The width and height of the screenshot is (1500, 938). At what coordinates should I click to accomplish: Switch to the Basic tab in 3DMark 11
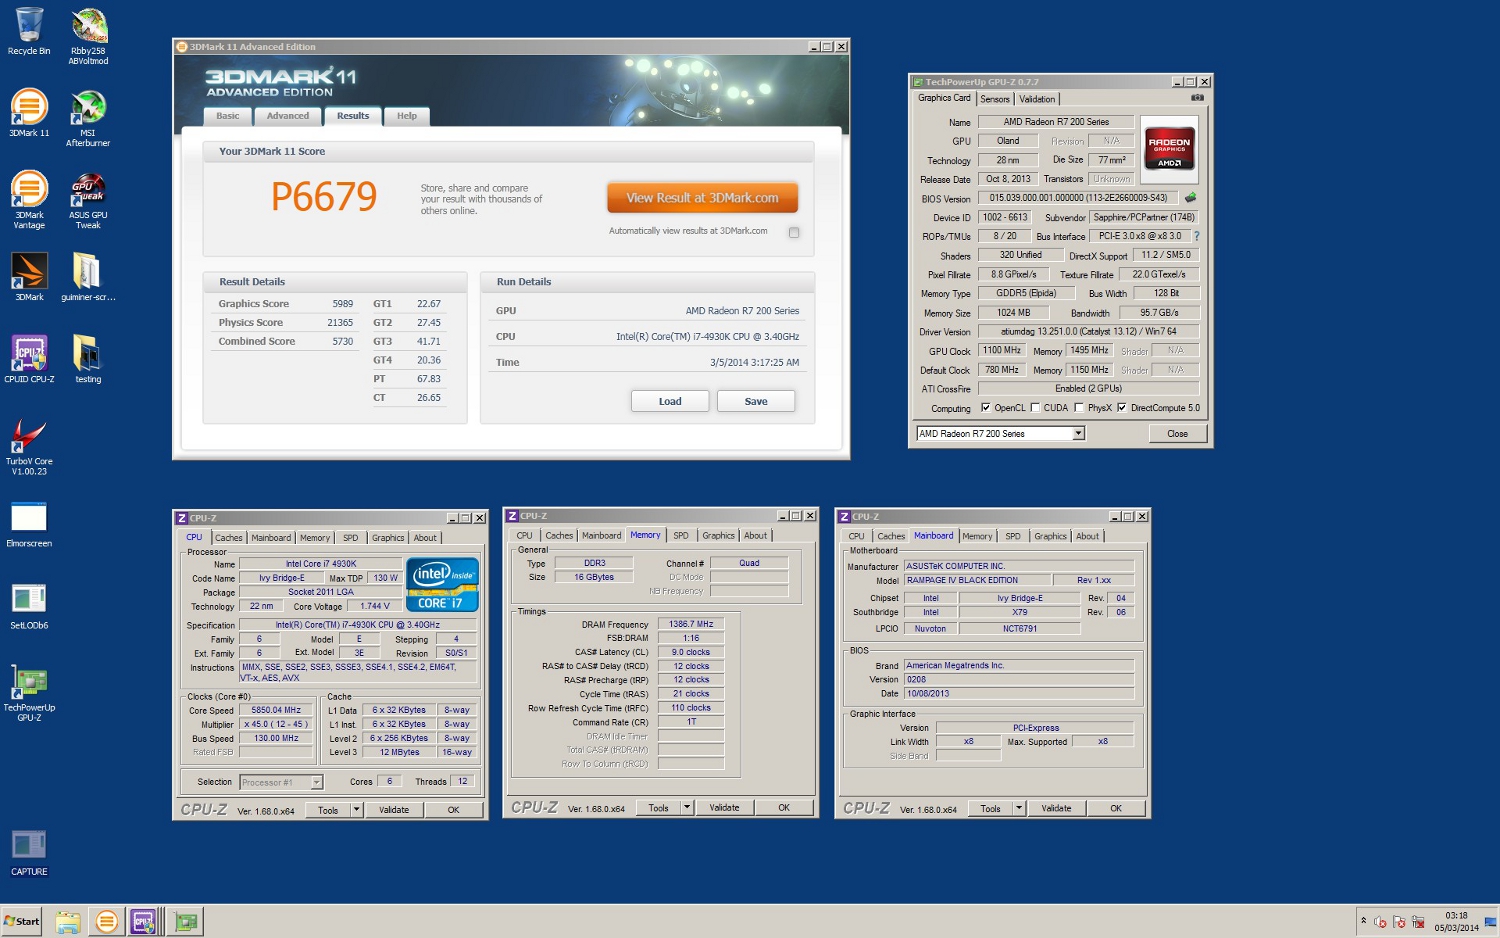(x=228, y=116)
